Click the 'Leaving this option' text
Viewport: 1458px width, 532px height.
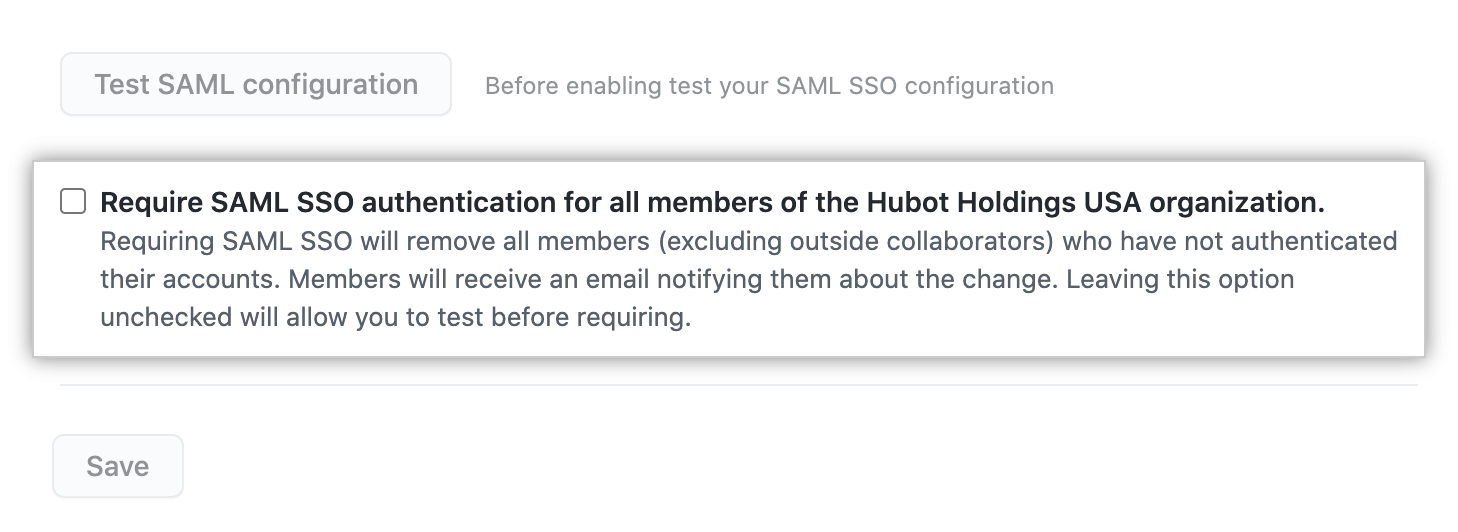(x=1180, y=280)
